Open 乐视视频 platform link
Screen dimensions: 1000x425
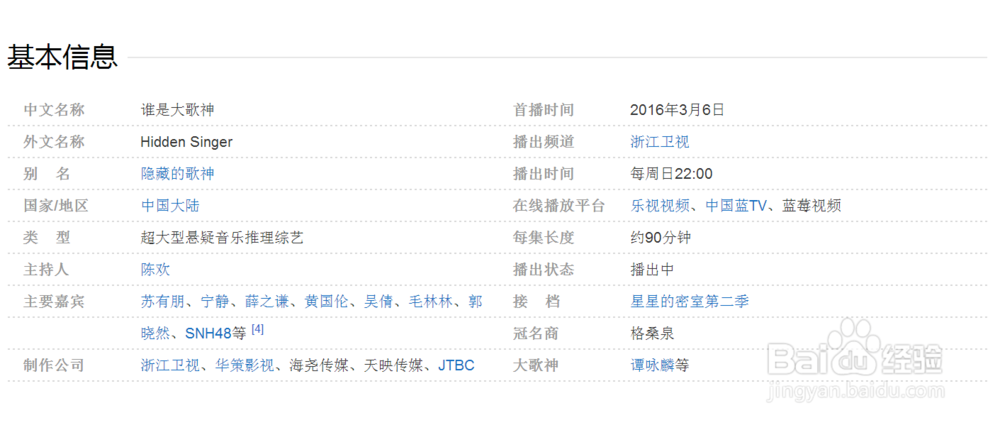click(659, 205)
